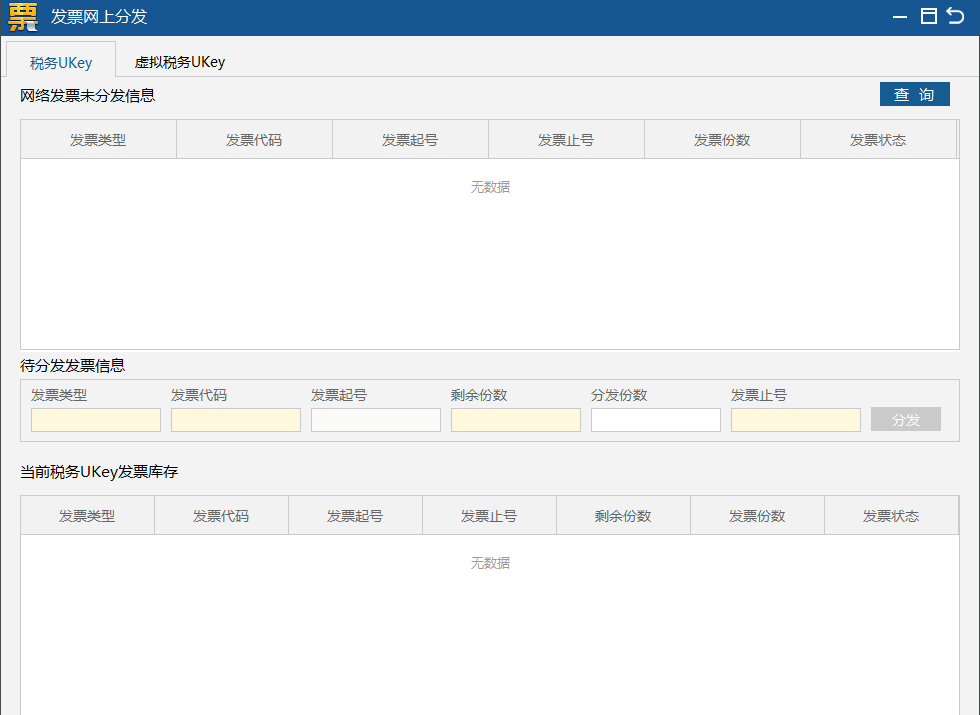Open the 虚拟税务UKey tab
The width and height of the screenshot is (980, 715).
tap(180, 62)
